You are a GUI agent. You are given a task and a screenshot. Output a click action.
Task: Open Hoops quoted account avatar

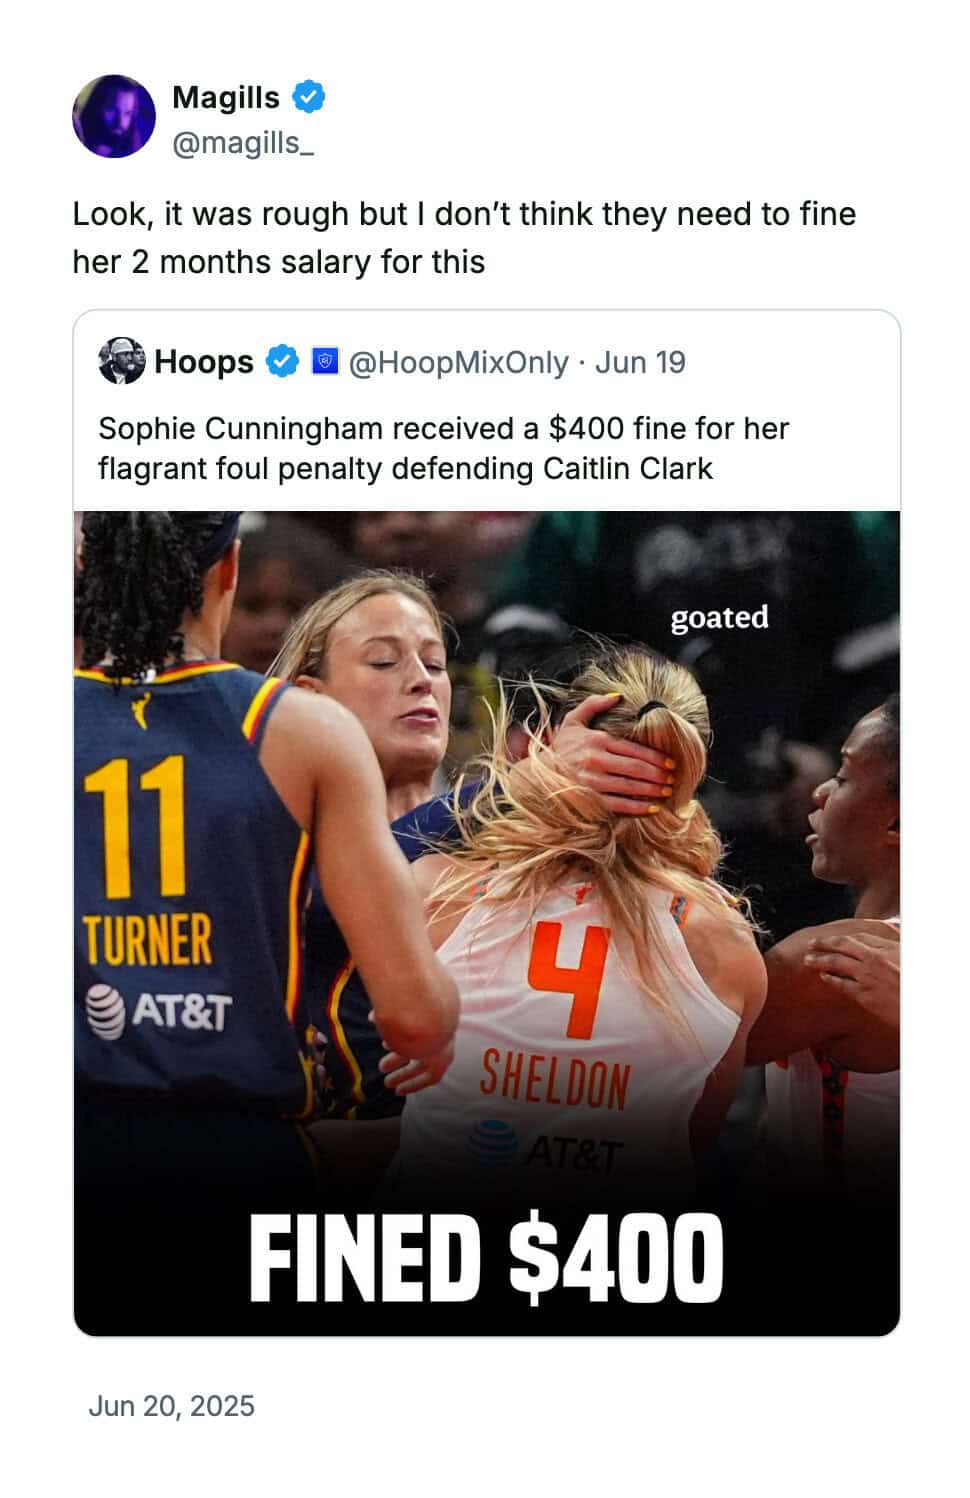tap(122, 361)
